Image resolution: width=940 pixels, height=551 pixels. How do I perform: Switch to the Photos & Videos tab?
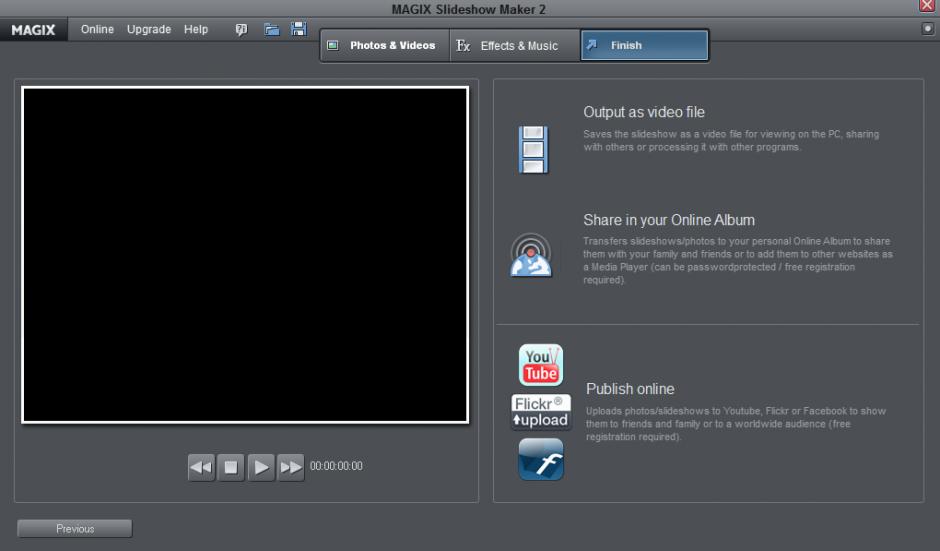pos(385,46)
